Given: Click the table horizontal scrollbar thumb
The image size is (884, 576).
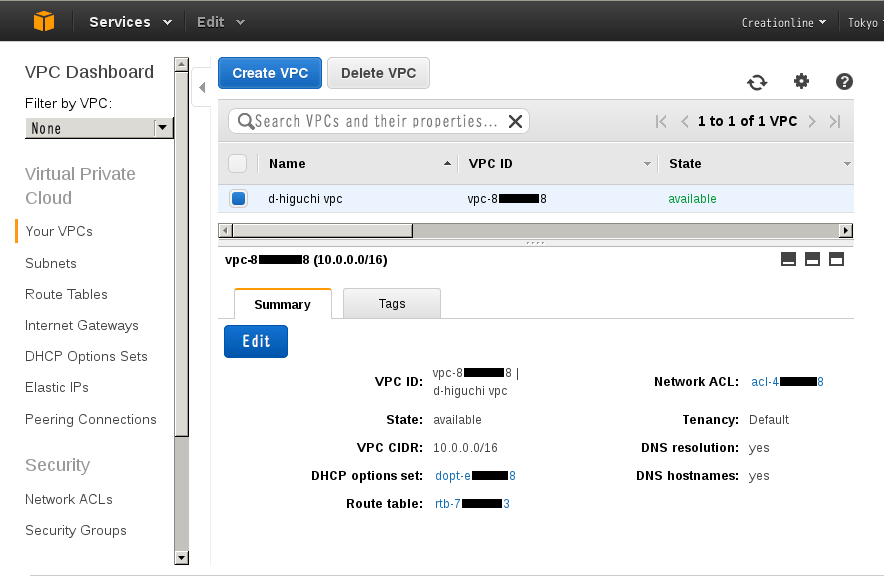Looking at the screenshot, I should [323, 231].
